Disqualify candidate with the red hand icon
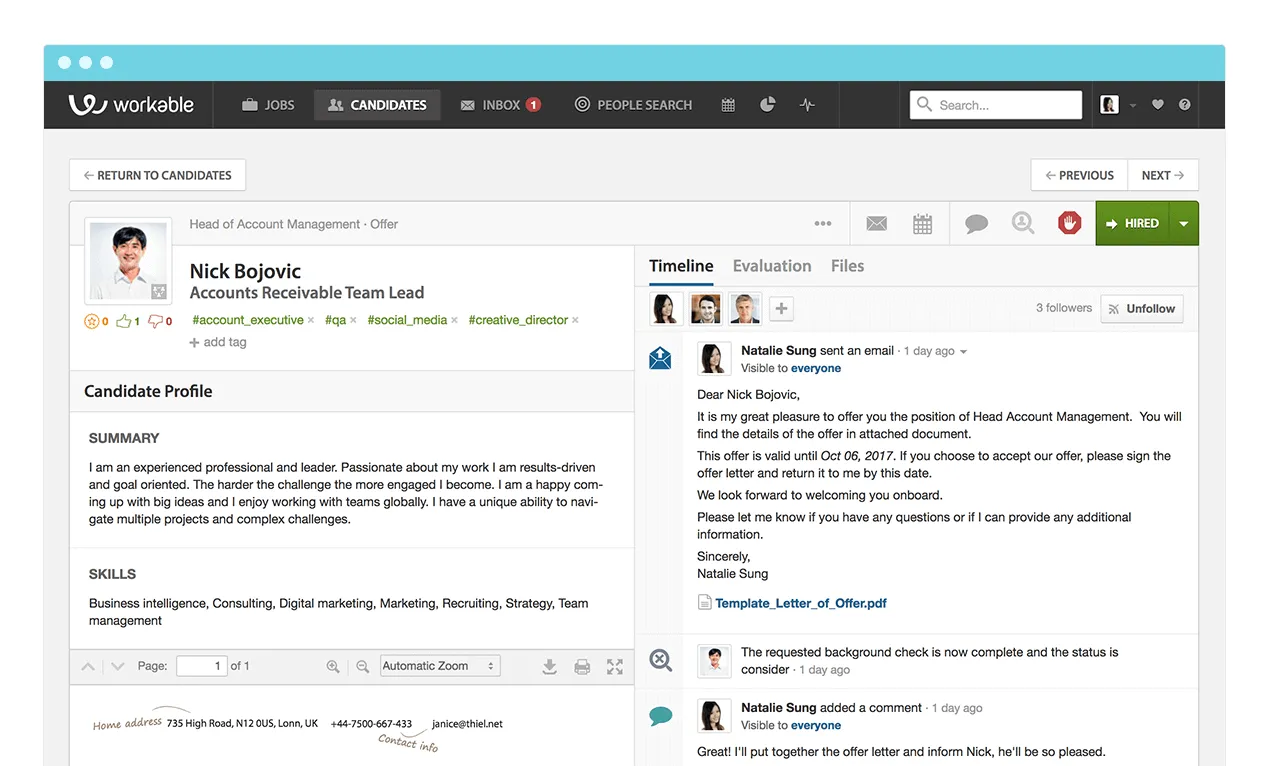Viewport: 1266px width, 766px height. pyautogui.click(x=1069, y=224)
